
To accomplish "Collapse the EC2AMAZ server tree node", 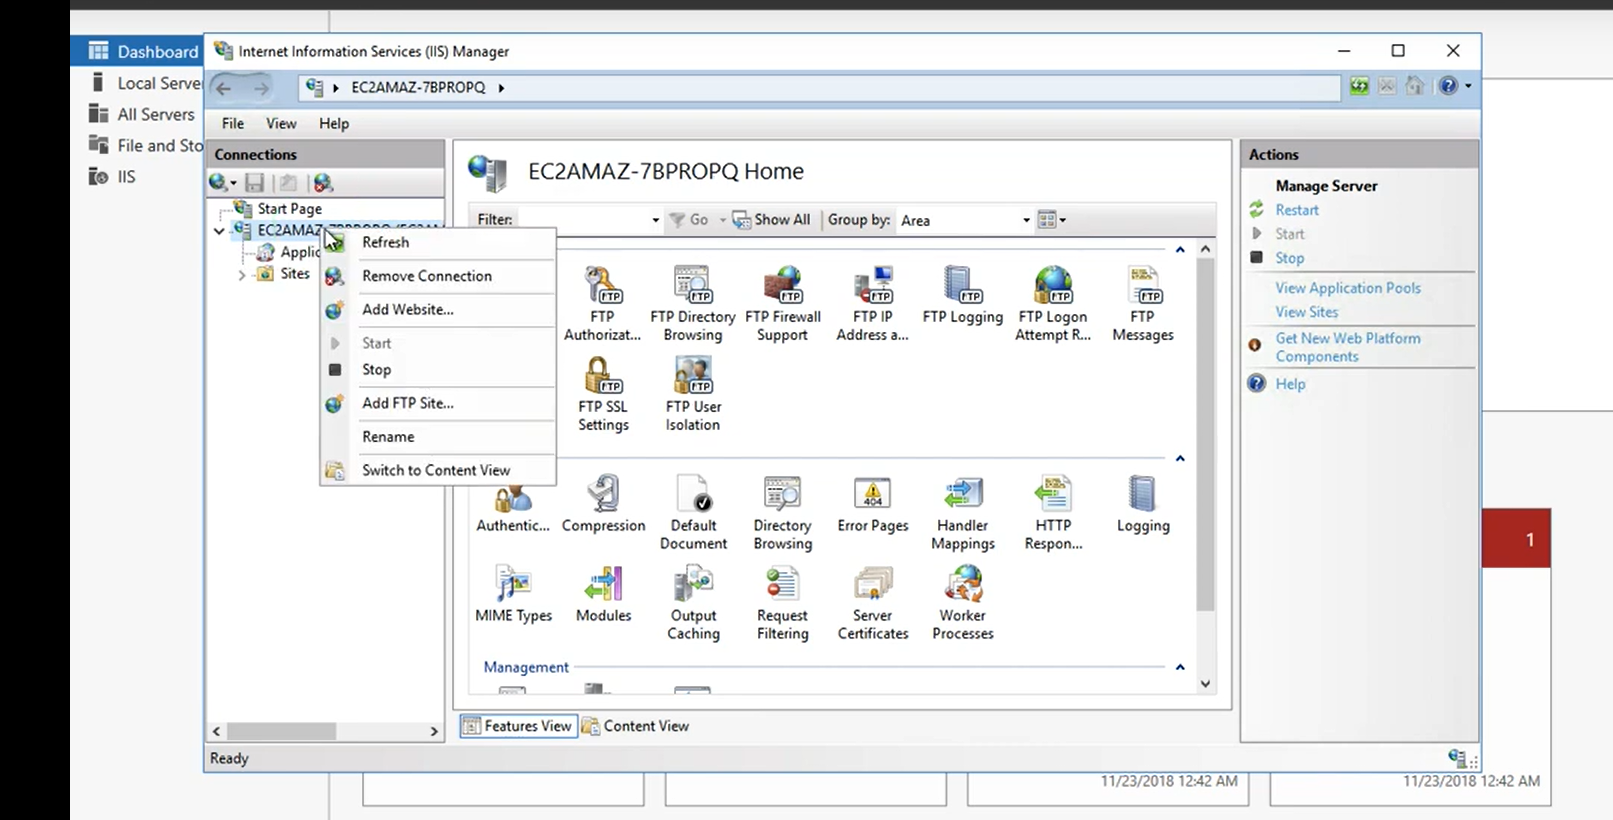I will pyautogui.click(x=219, y=231).
